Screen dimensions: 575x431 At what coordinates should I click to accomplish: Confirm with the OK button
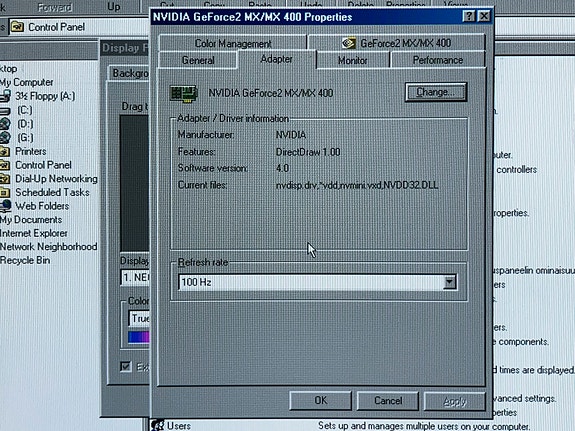click(x=321, y=400)
